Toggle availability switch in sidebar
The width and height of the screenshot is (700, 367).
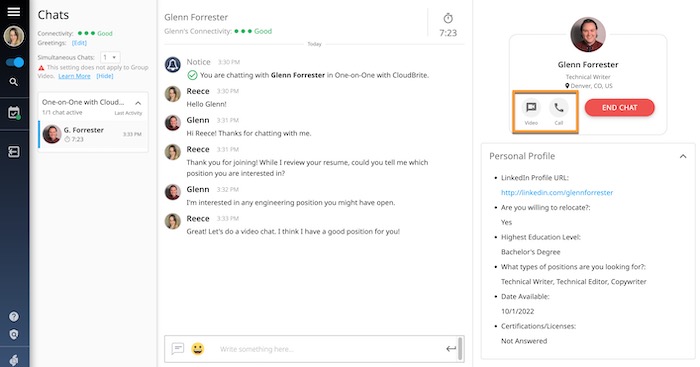(15, 62)
